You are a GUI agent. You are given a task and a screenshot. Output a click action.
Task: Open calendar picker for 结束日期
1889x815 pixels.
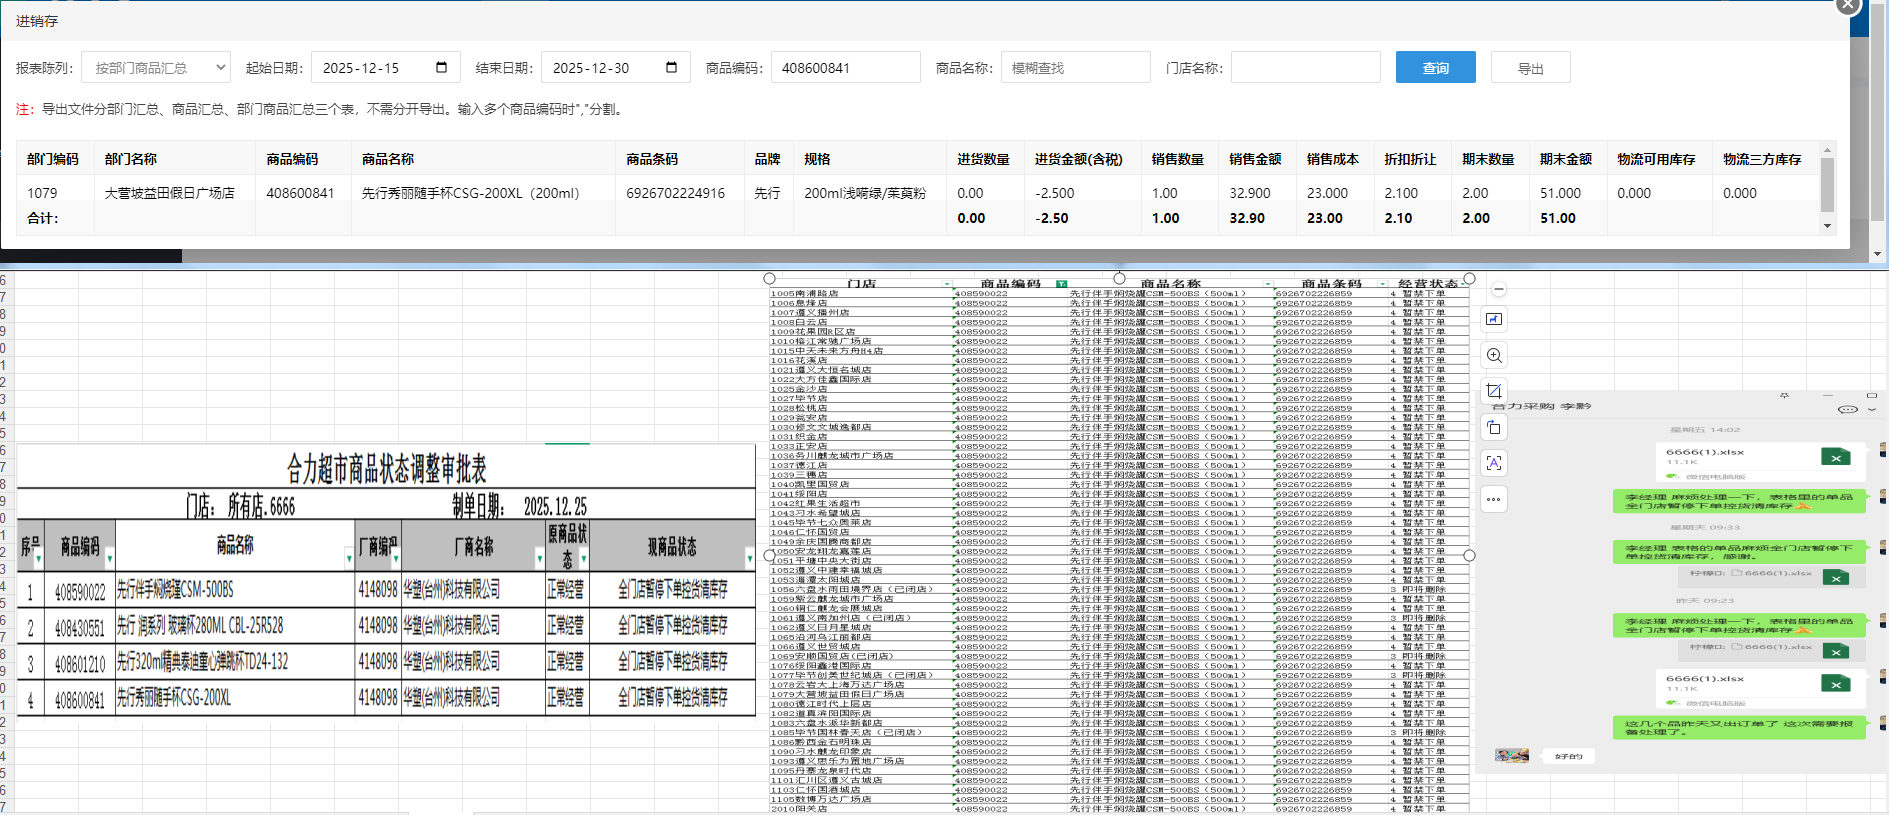point(671,68)
